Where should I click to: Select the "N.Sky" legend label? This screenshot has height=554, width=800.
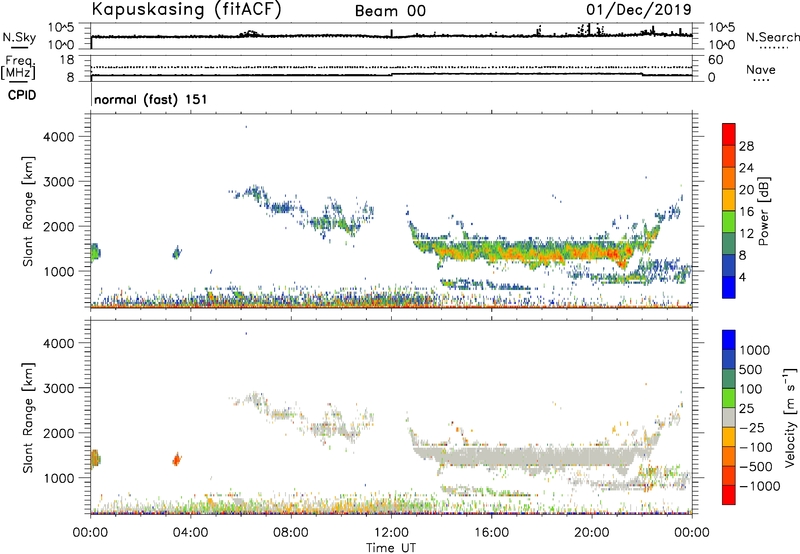[x=19, y=37]
